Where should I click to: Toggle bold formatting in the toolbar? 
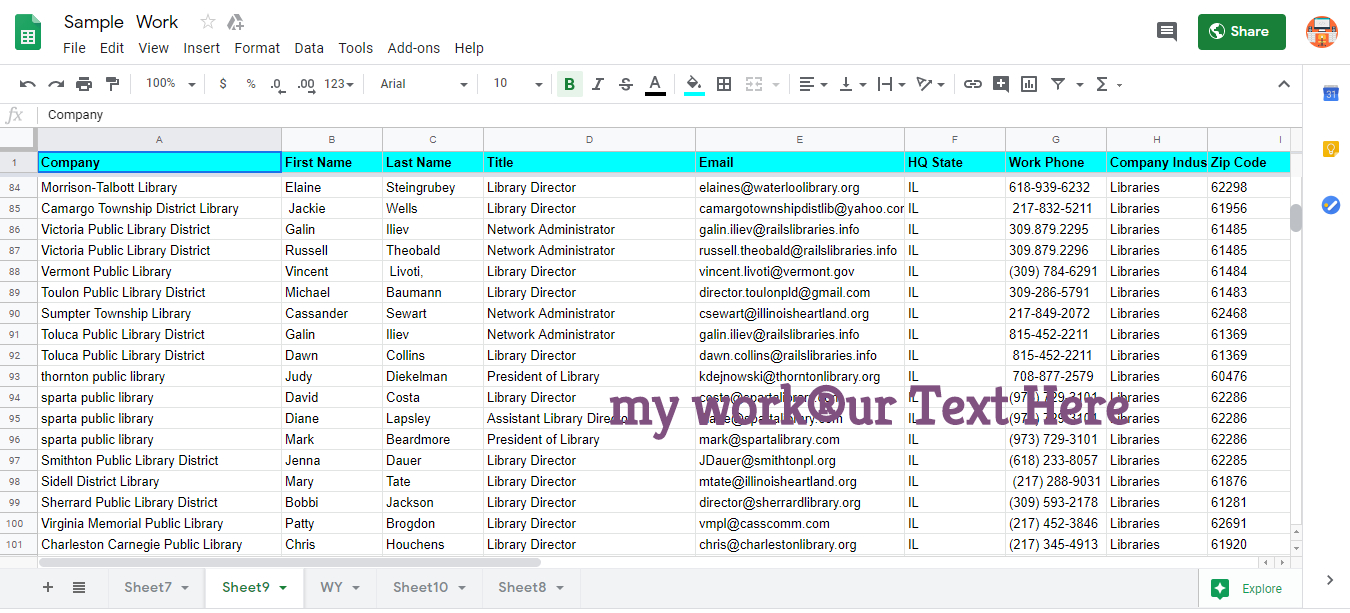tap(569, 84)
